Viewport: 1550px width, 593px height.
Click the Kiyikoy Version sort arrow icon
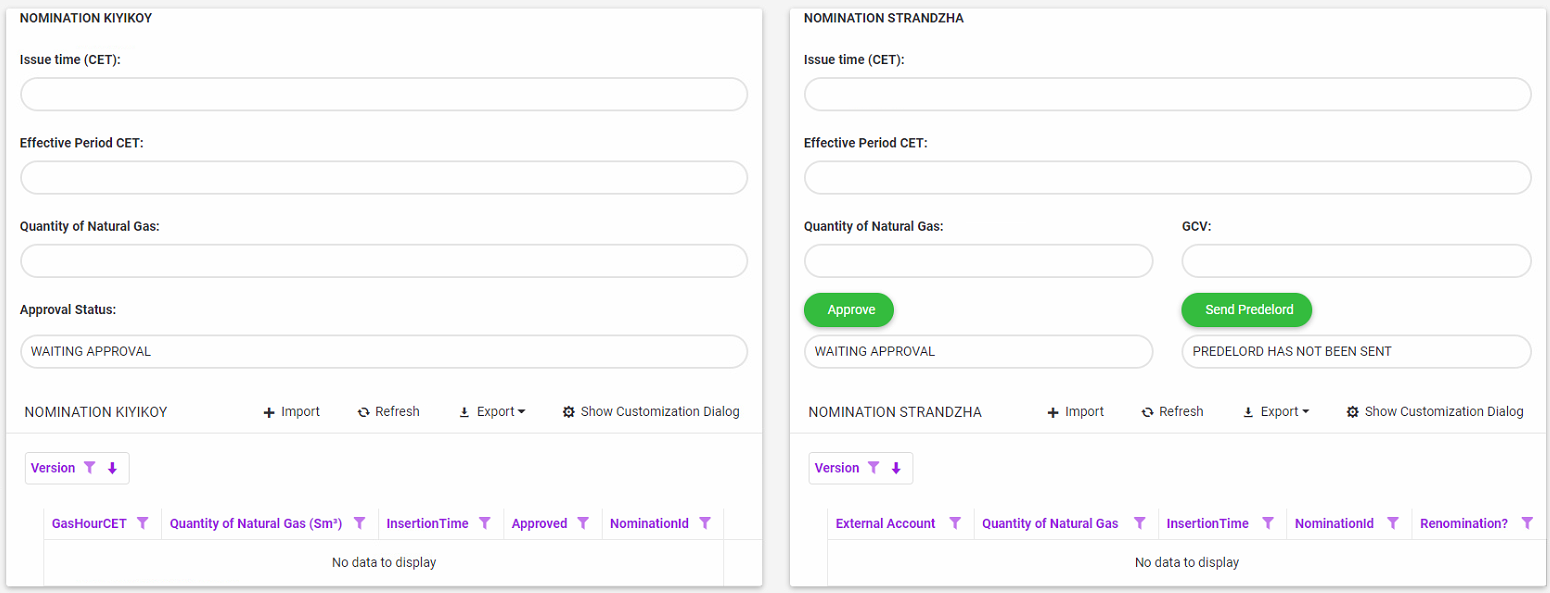[112, 468]
